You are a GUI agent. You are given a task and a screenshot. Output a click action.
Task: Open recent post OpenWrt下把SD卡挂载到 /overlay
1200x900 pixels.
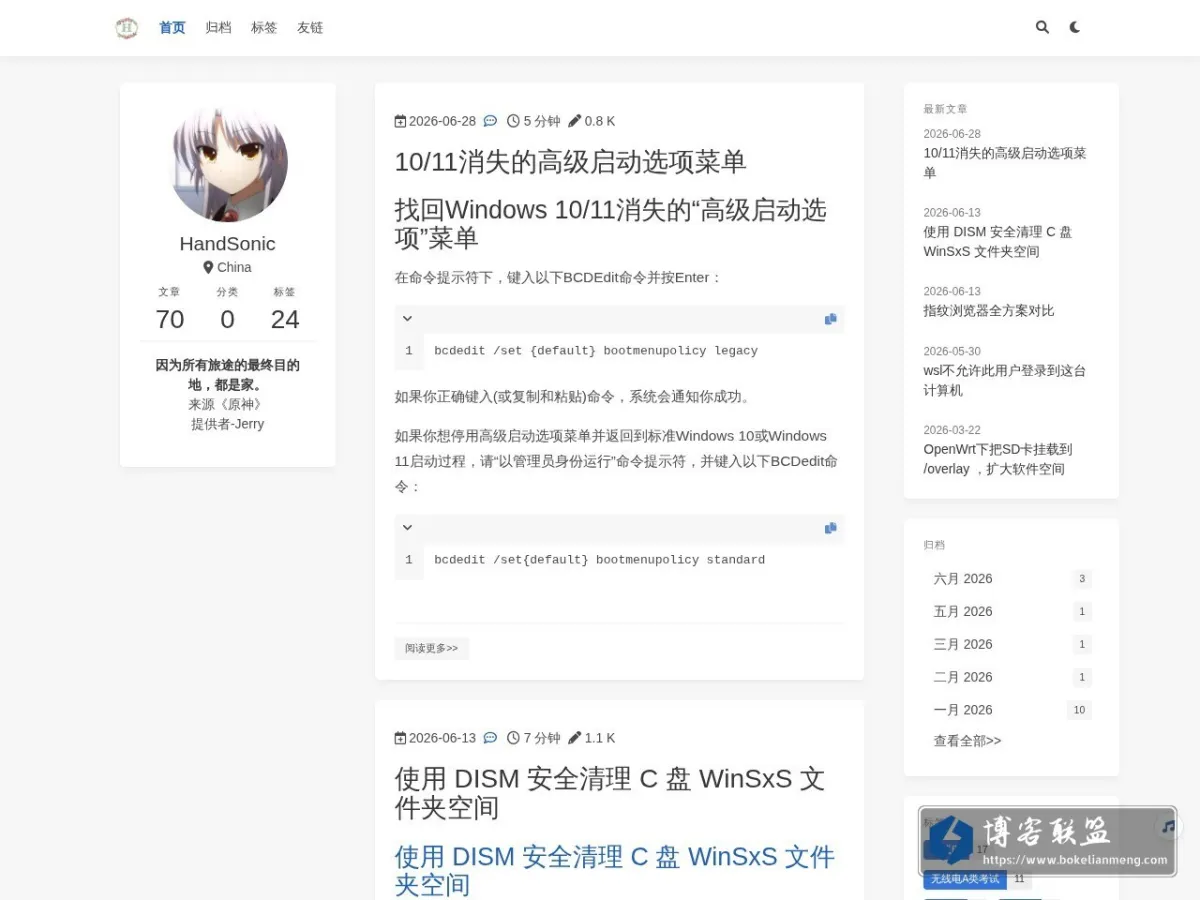(x=997, y=459)
